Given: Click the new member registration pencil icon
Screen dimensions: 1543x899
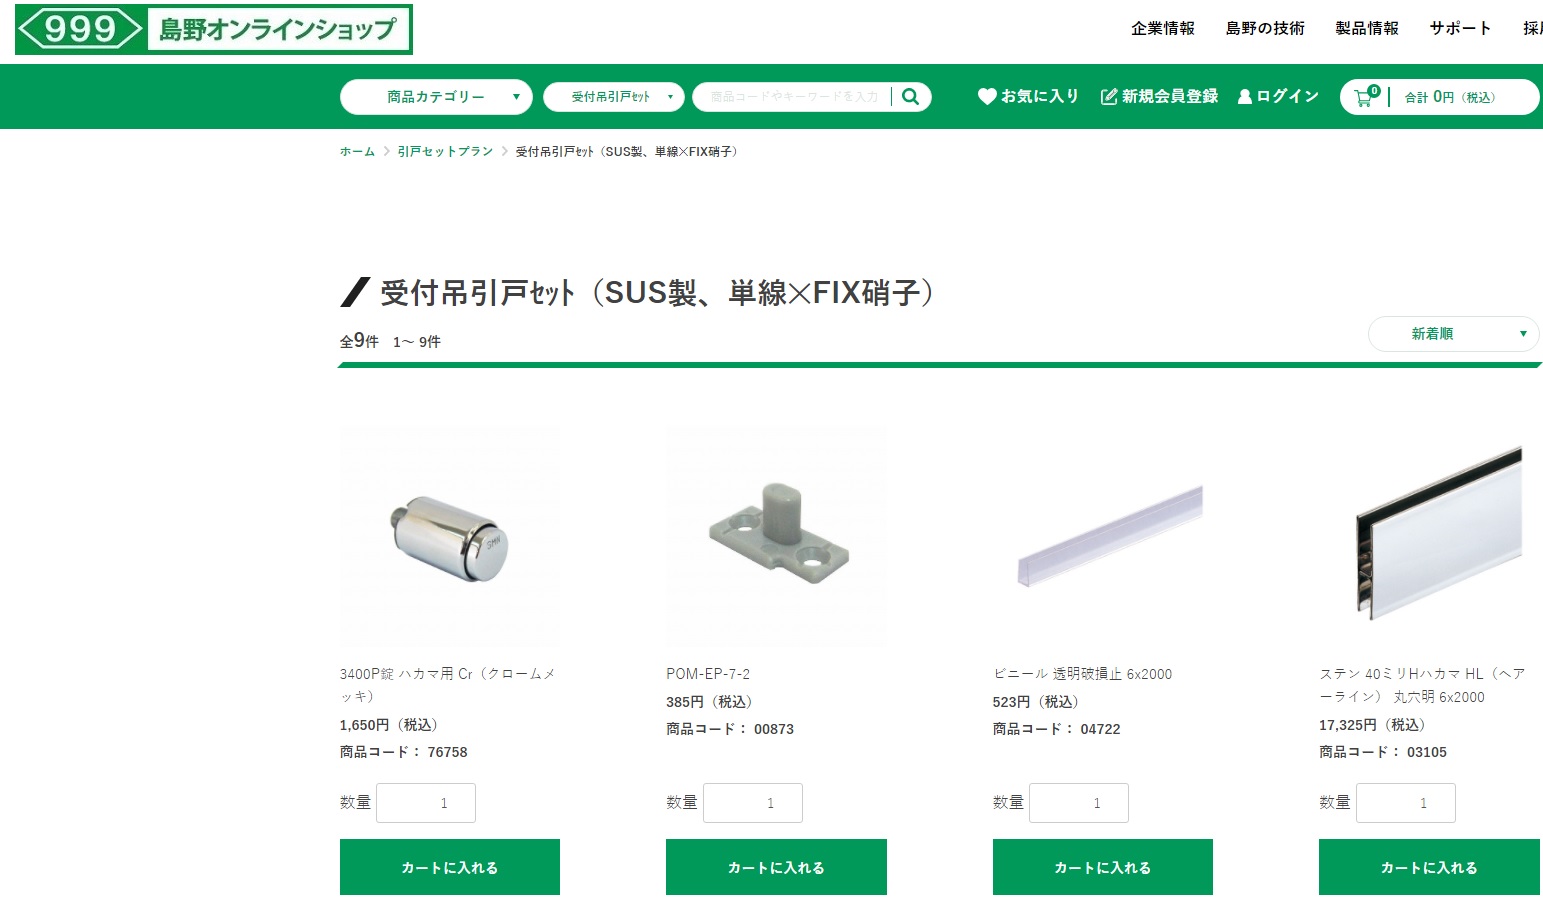Looking at the screenshot, I should 1108,96.
